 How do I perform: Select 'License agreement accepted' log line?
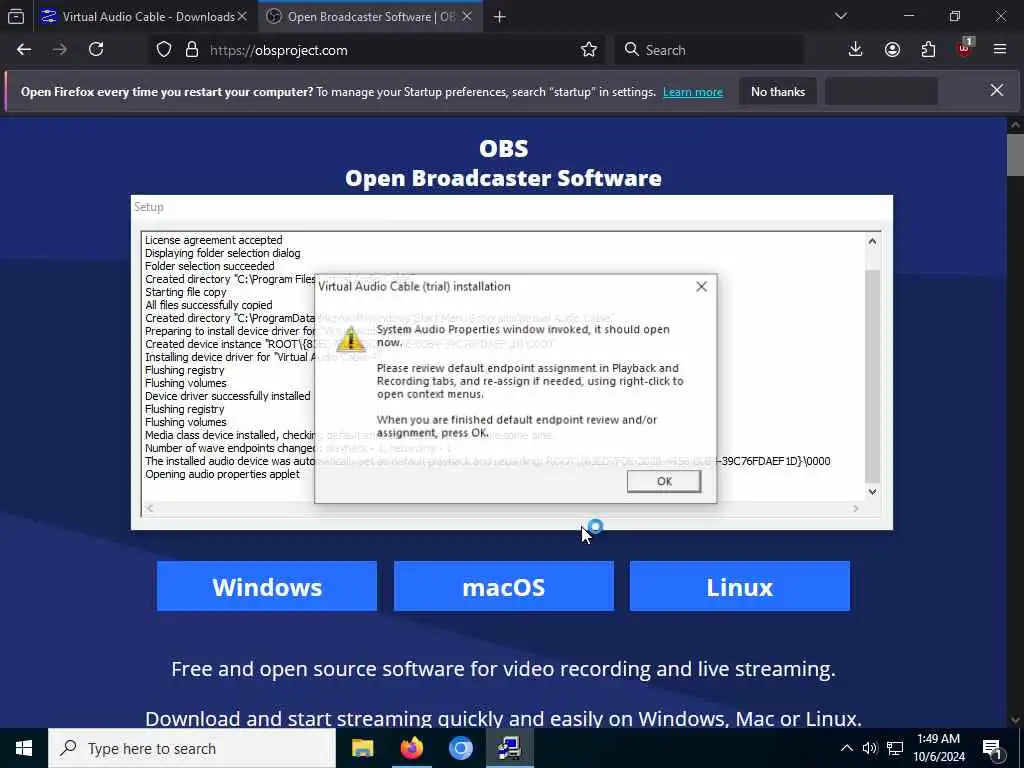point(214,240)
